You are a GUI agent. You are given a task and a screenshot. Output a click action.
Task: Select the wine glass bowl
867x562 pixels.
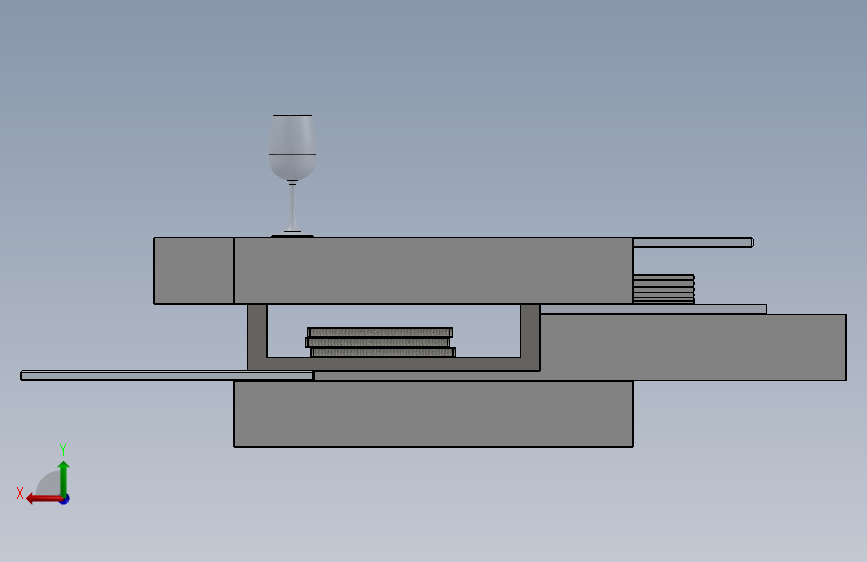tap(293, 147)
